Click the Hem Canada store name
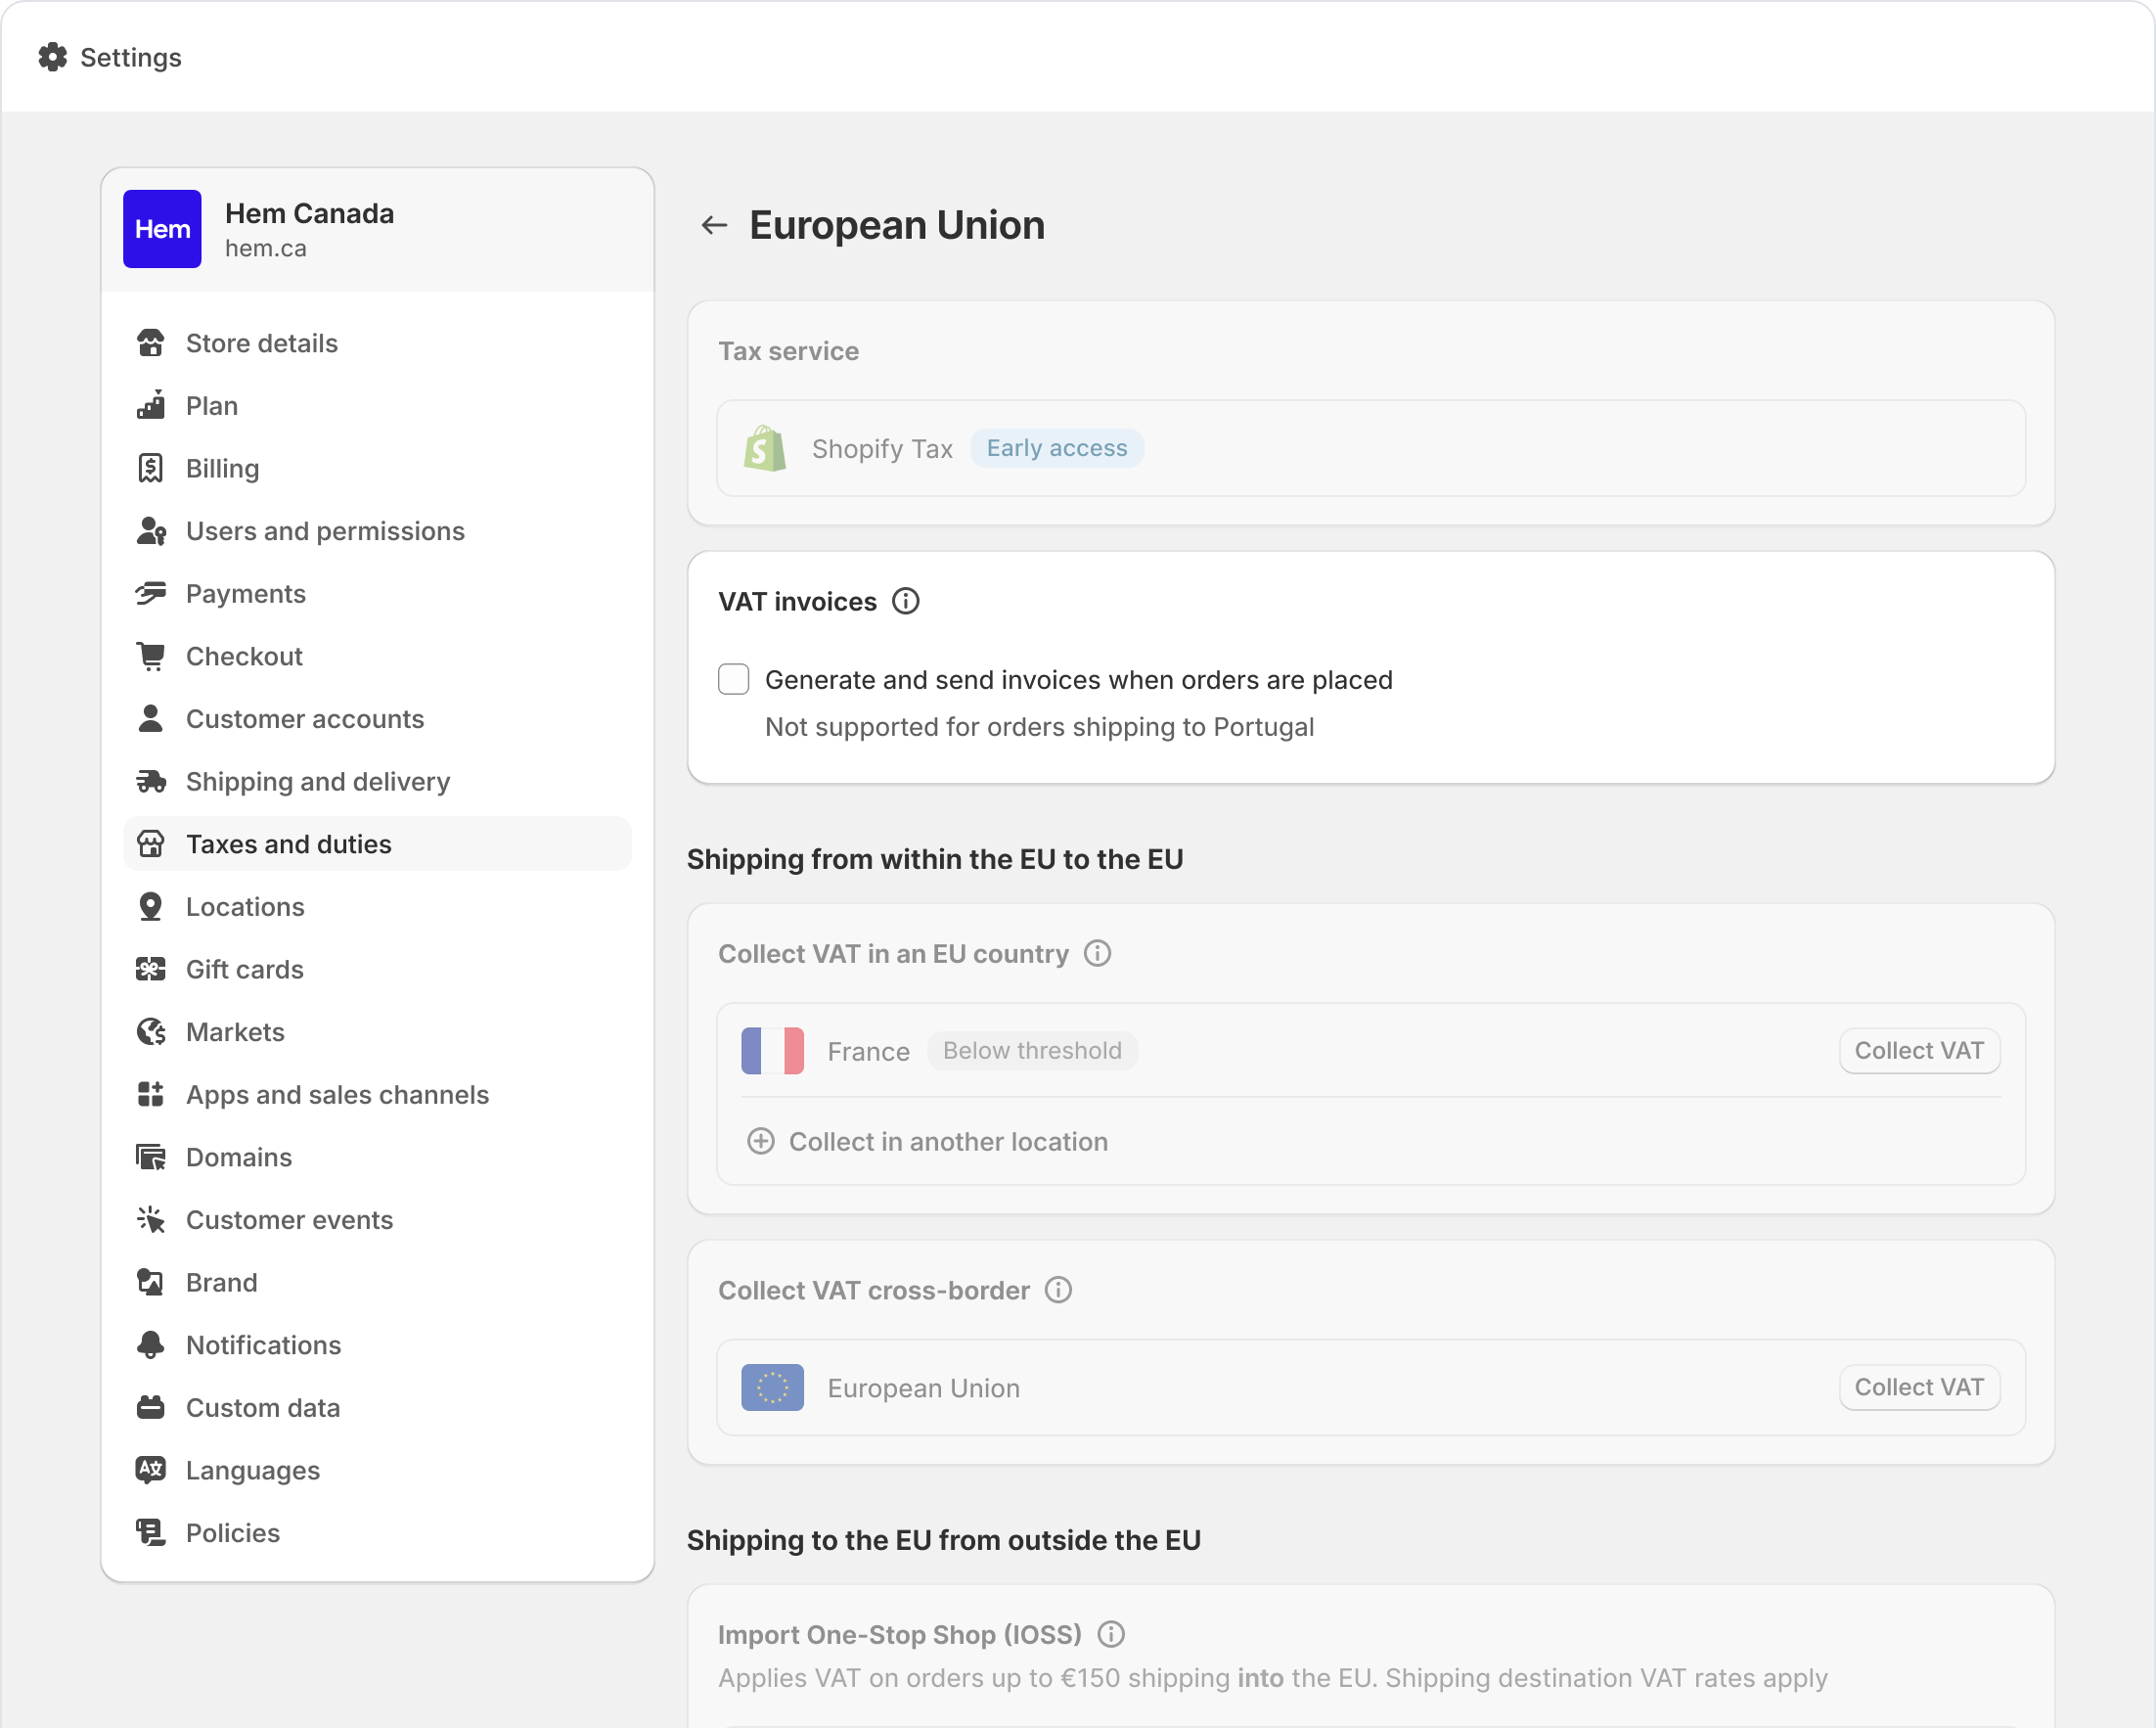Screen dimensions: 2156x1728 [310, 213]
